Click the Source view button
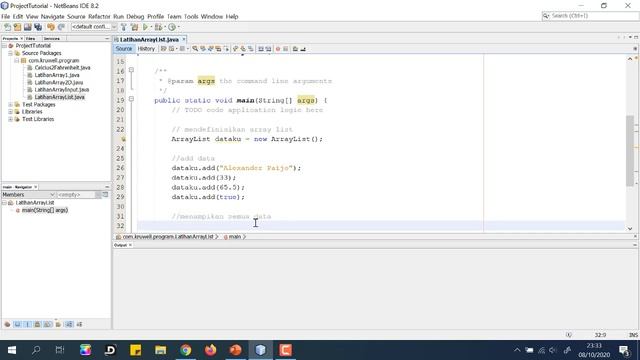The height and width of the screenshot is (360, 640). point(124,49)
